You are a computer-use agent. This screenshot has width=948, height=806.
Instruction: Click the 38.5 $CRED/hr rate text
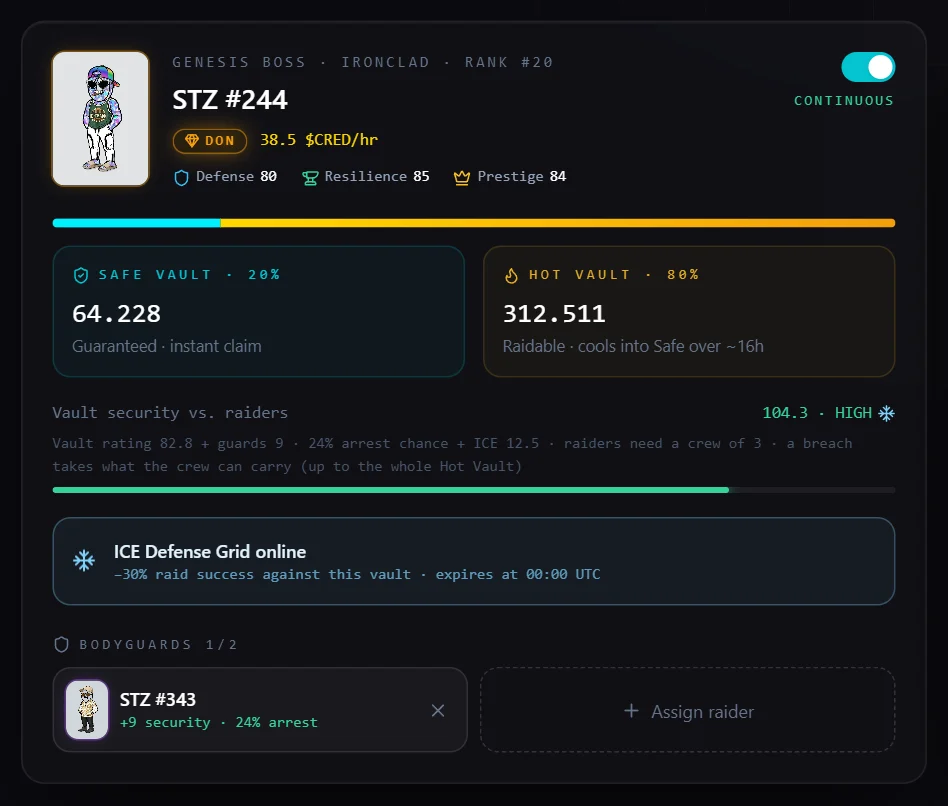[x=319, y=140]
